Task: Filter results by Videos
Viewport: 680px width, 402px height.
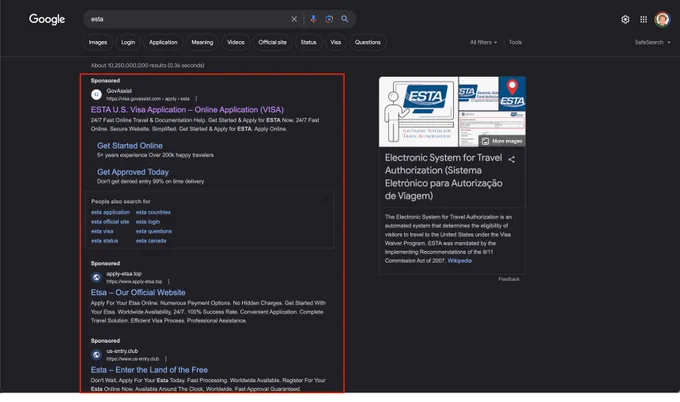Action: [x=235, y=42]
